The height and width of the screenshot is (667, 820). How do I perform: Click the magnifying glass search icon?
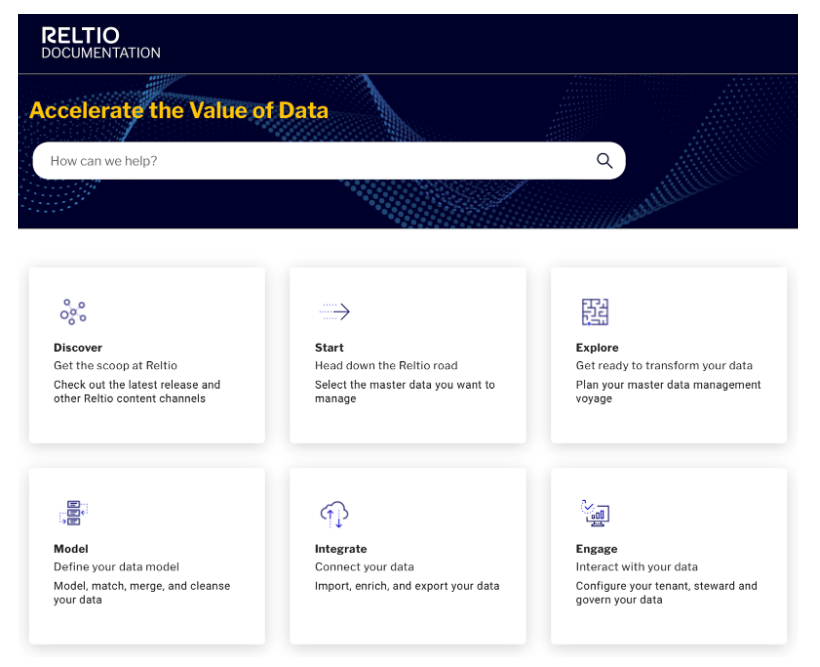[x=604, y=161]
